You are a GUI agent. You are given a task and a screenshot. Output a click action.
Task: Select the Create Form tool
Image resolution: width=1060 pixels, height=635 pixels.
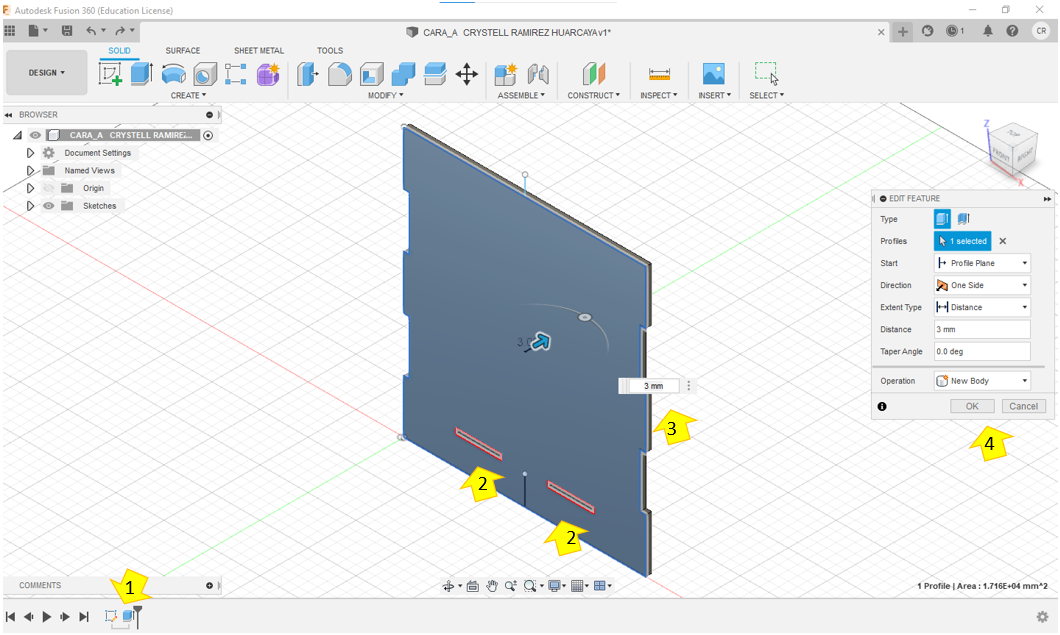pos(268,74)
